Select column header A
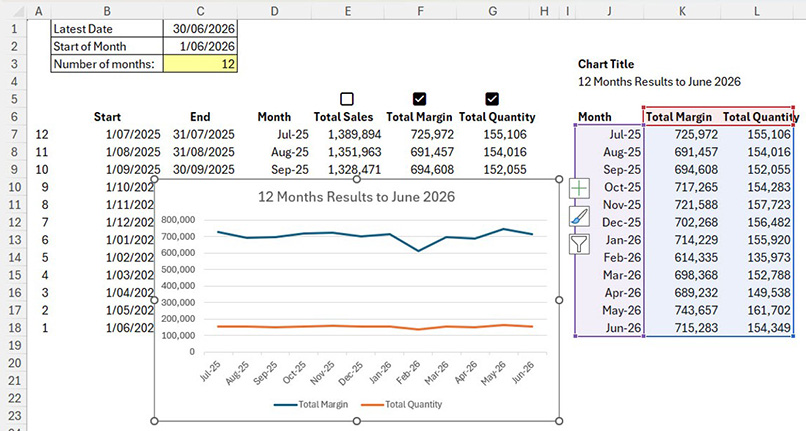 click(39, 11)
